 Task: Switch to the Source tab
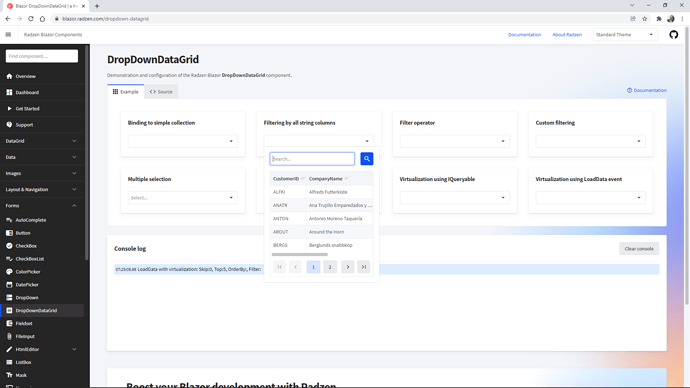tap(161, 92)
